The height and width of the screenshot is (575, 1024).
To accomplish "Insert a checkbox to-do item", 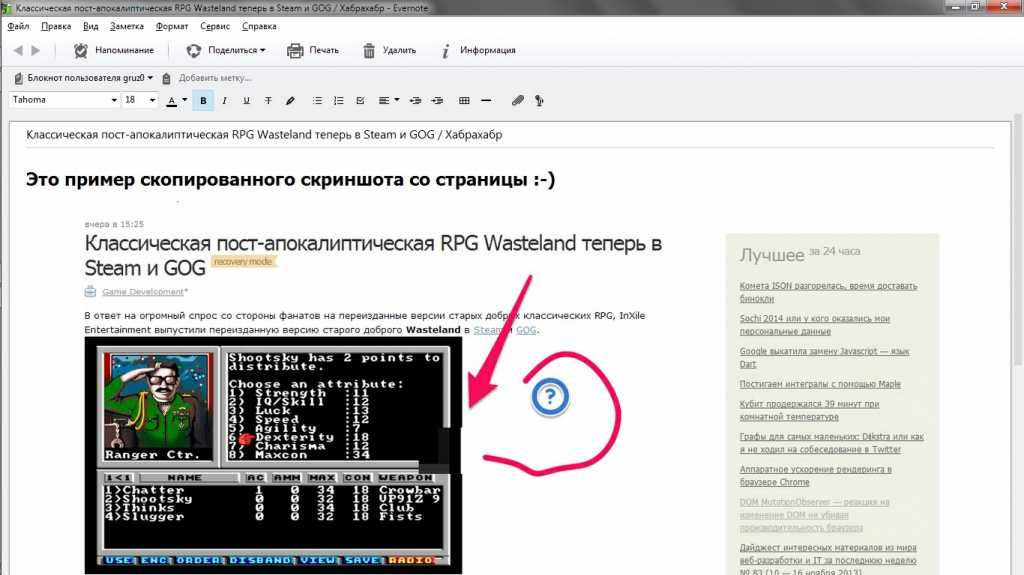I will [360, 100].
